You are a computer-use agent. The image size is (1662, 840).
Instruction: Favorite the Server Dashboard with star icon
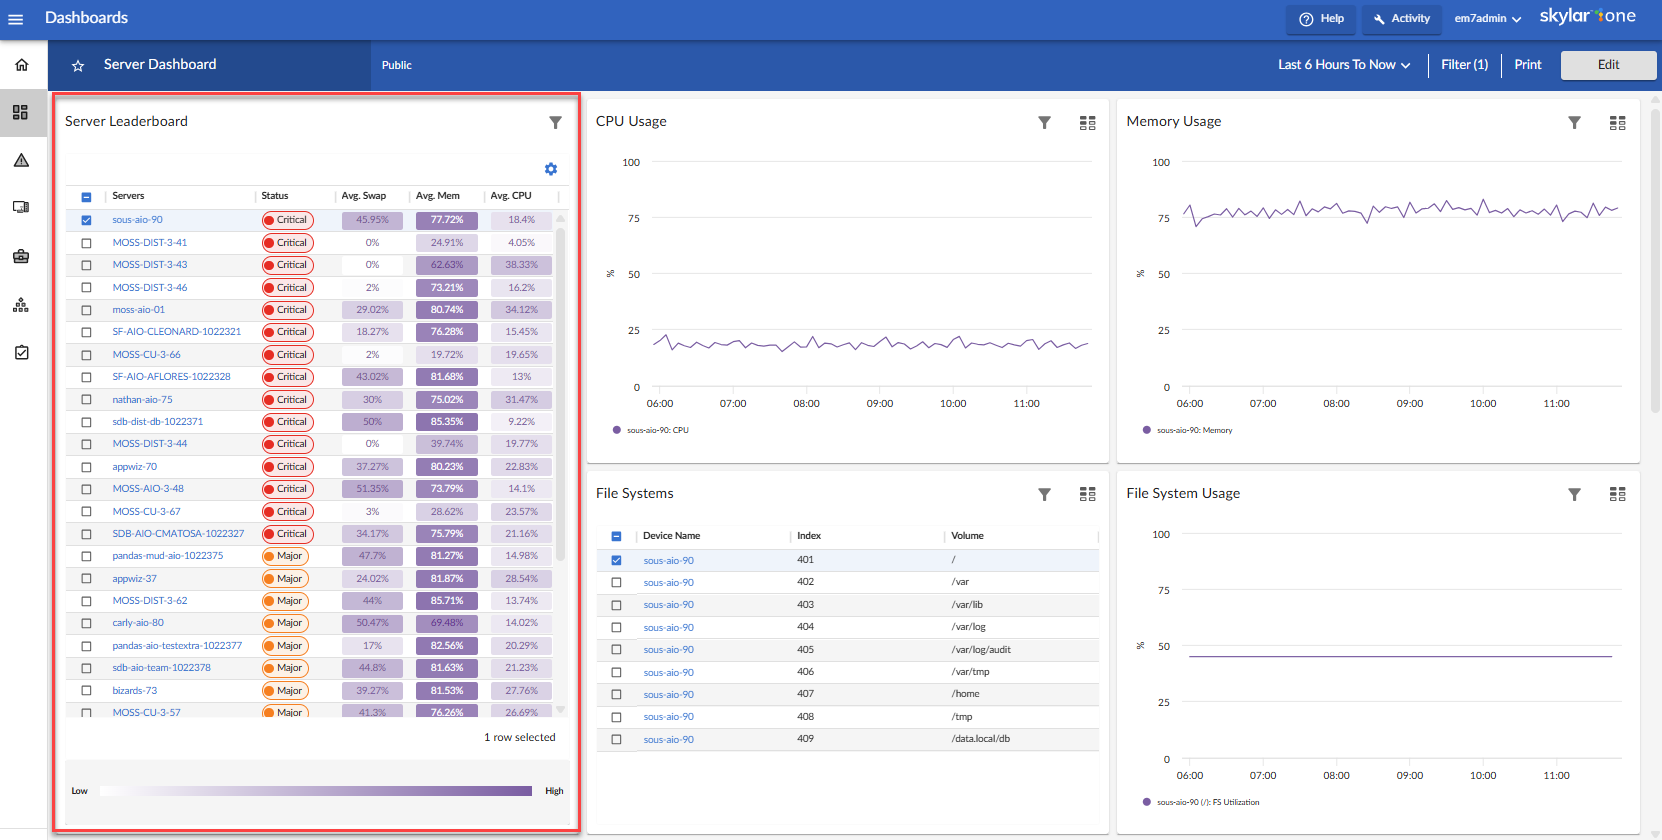click(x=78, y=66)
